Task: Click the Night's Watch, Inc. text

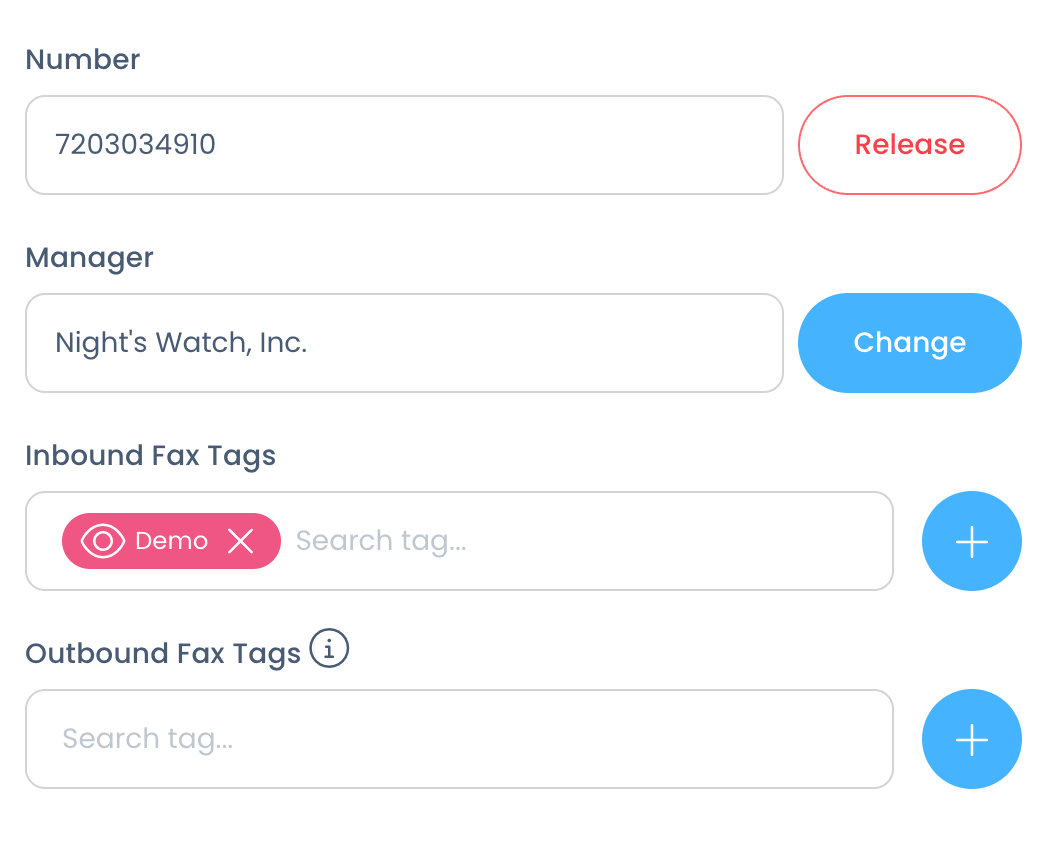Action: pyautogui.click(x=181, y=343)
